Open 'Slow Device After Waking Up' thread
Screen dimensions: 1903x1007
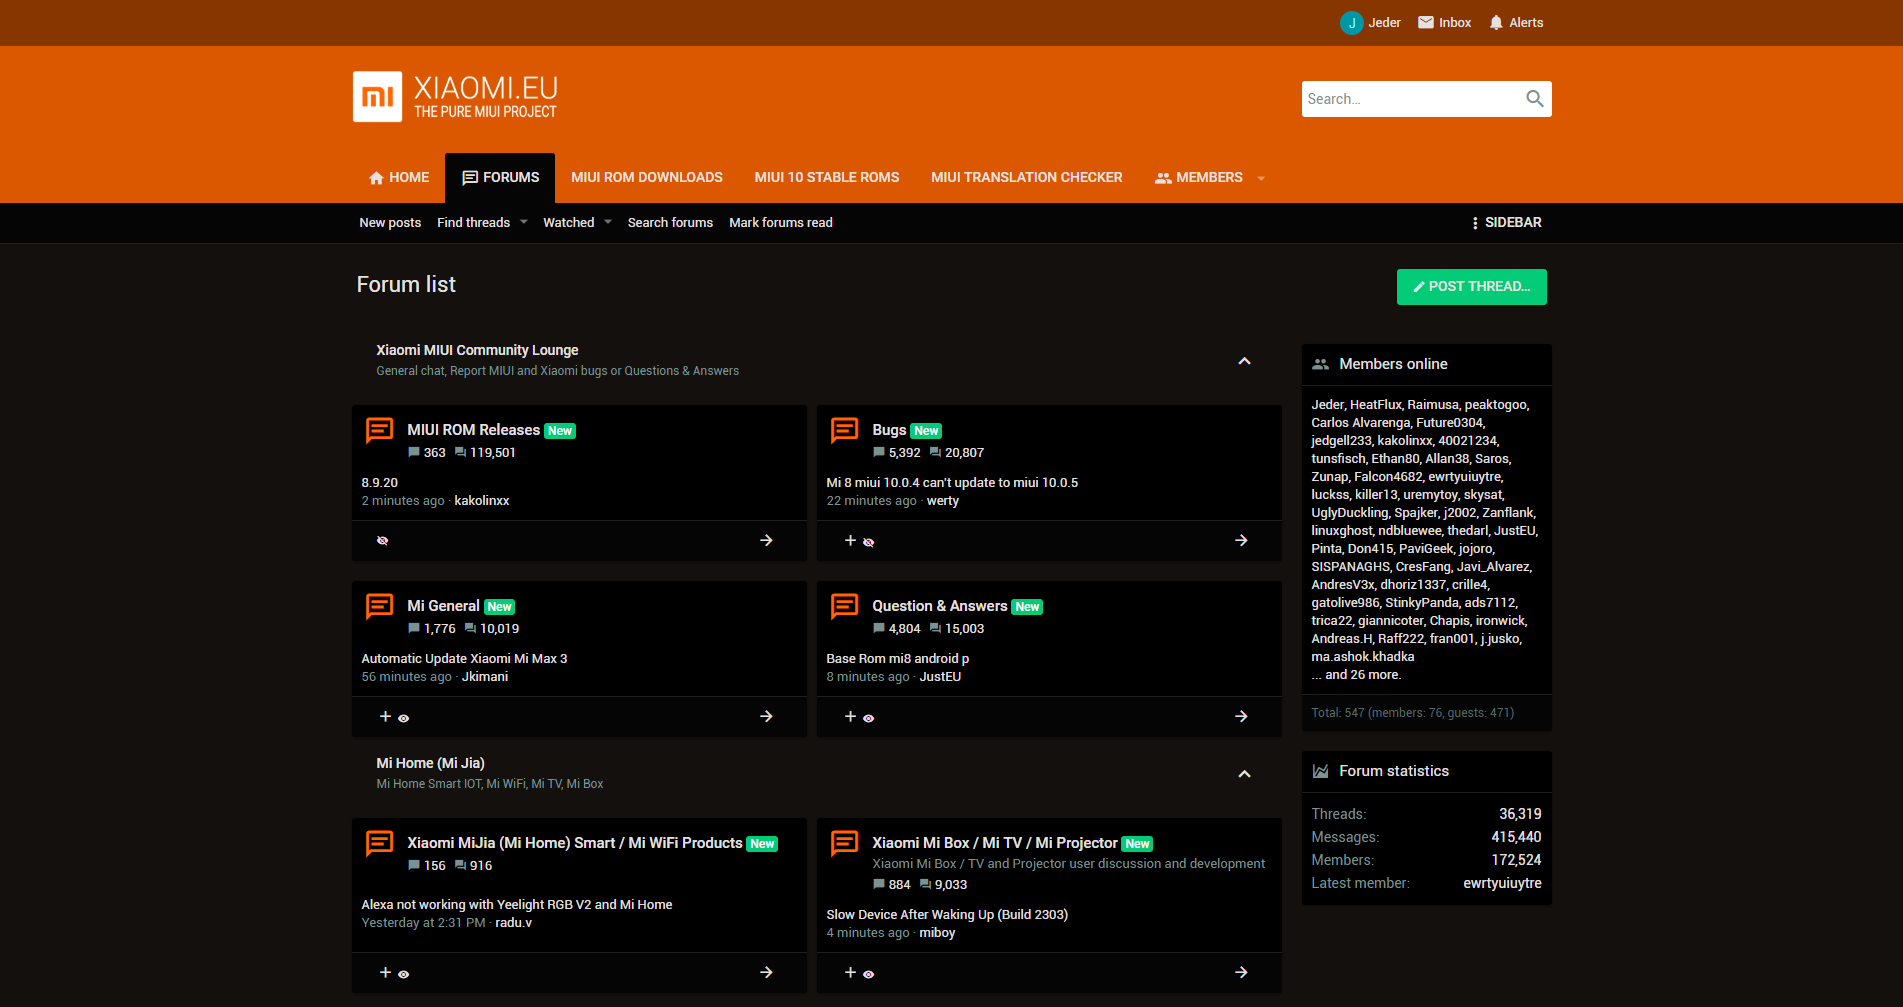tap(947, 914)
